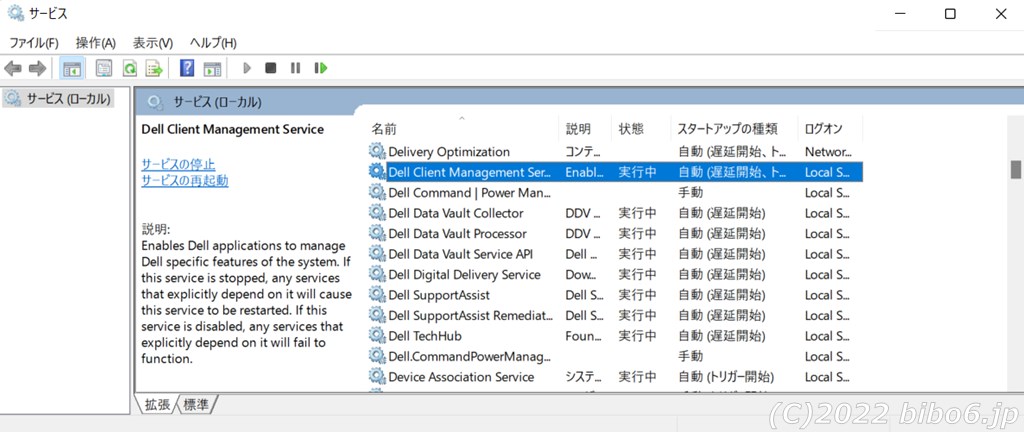Select the Delivery Optimization service name

point(449,151)
